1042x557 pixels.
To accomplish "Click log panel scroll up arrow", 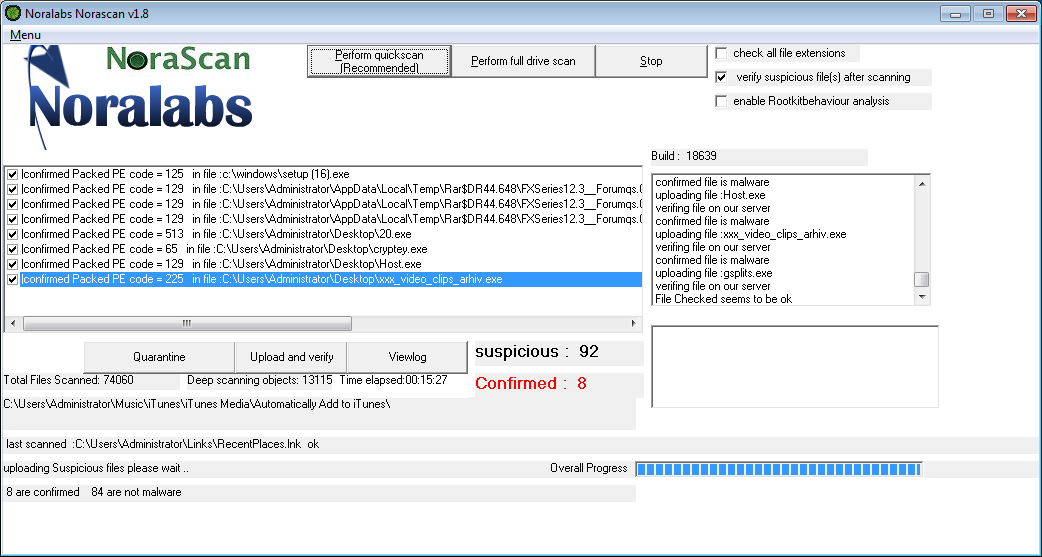I will click(x=922, y=183).
